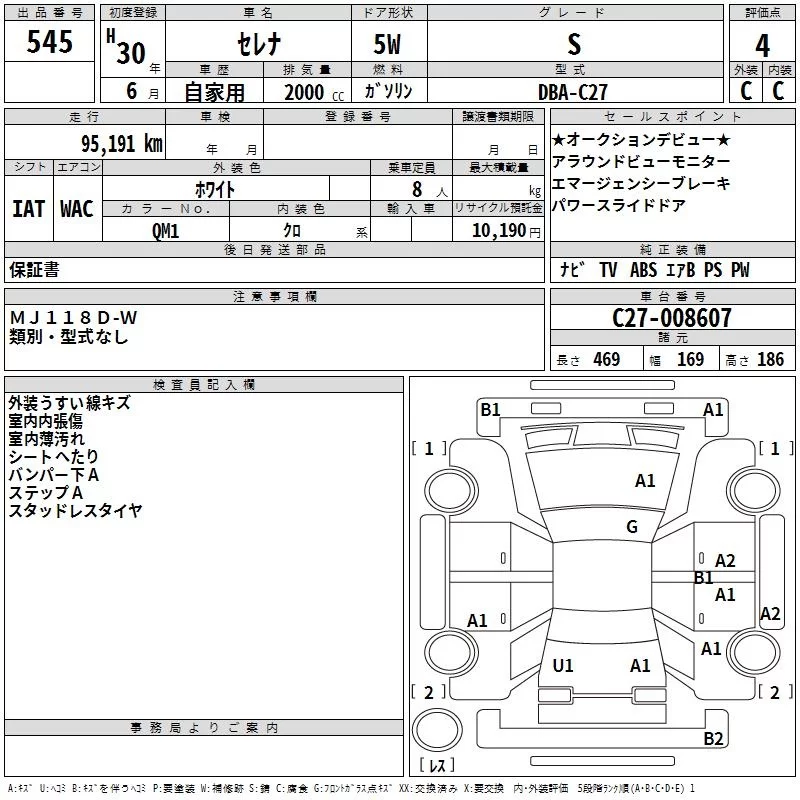Click the width value 169
The image size is (800, 800).
[690, 359]
